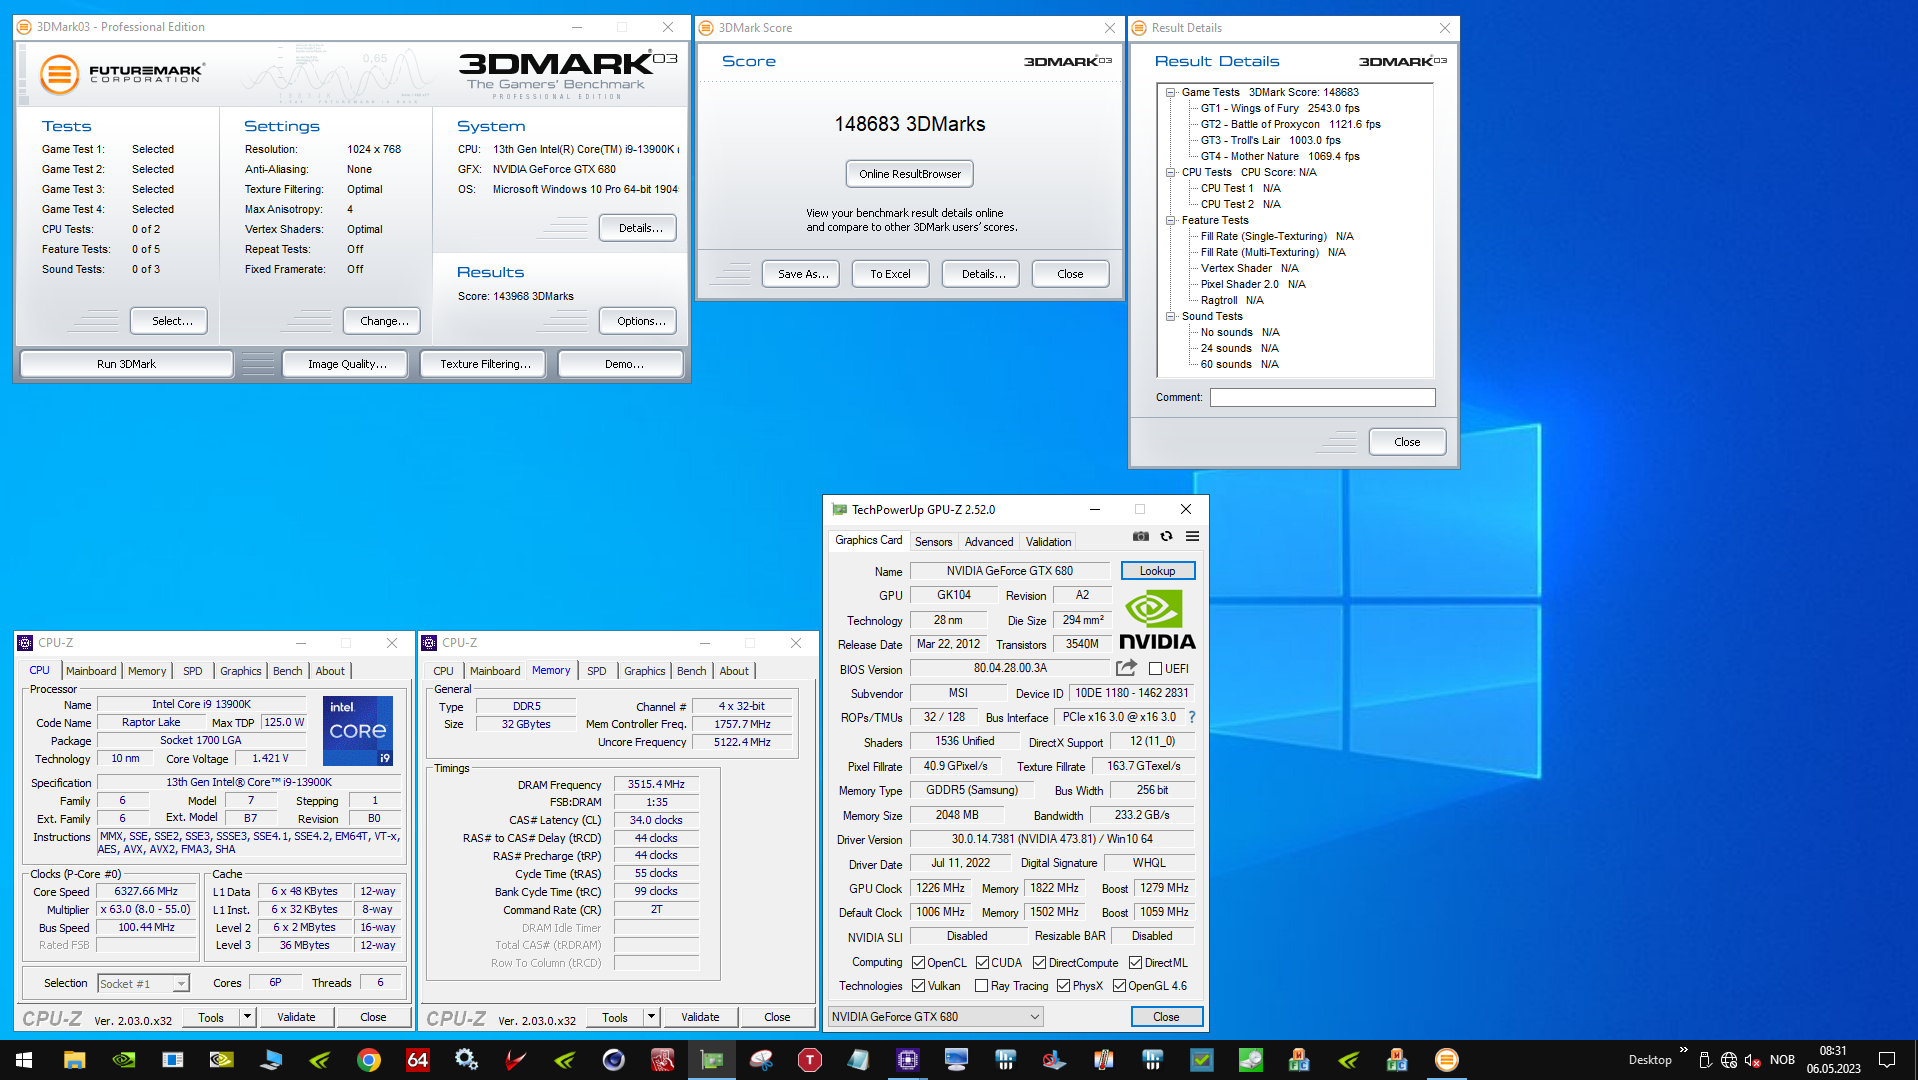
Task: Open Tools dropdown arrow in left CPU-Z
Action: (x=247, y=1017)
